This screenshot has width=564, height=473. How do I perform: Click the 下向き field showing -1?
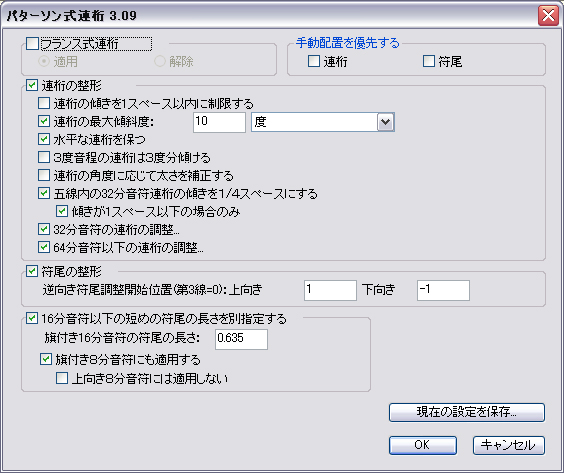[x=443, y=290]
